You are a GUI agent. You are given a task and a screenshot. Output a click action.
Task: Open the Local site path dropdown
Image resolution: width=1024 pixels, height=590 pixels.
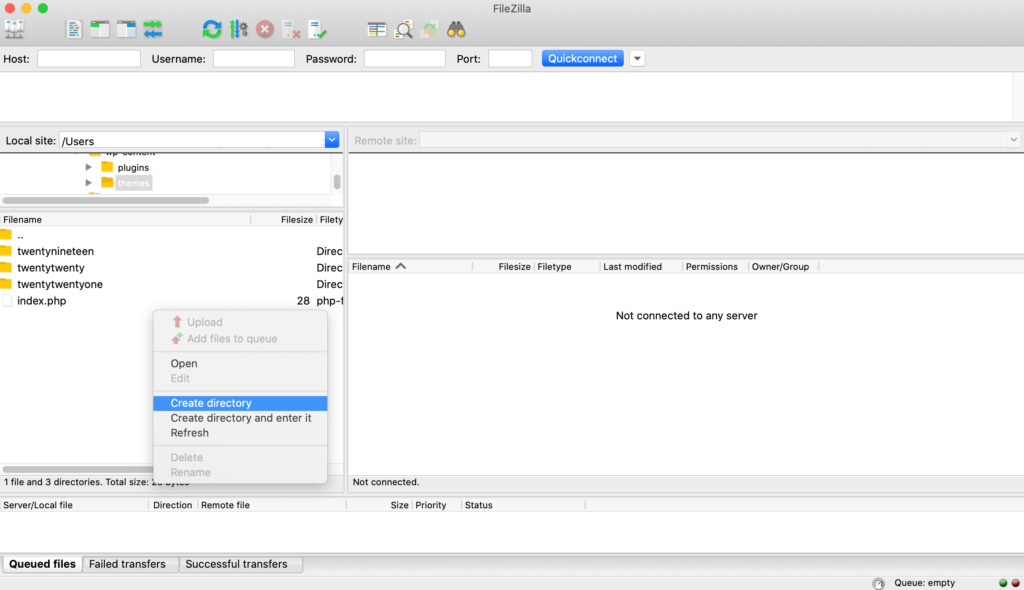tap(332, 141)
